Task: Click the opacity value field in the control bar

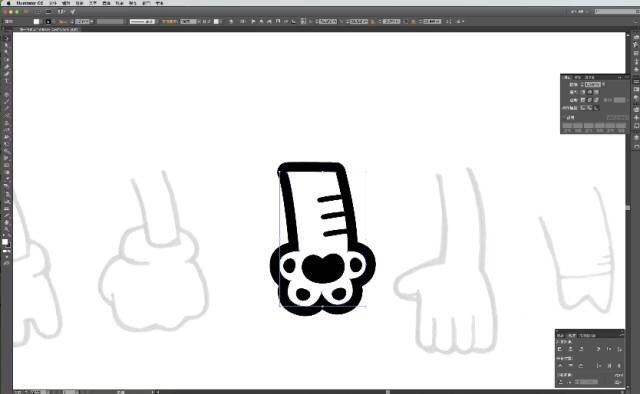Action: point(187,21)
